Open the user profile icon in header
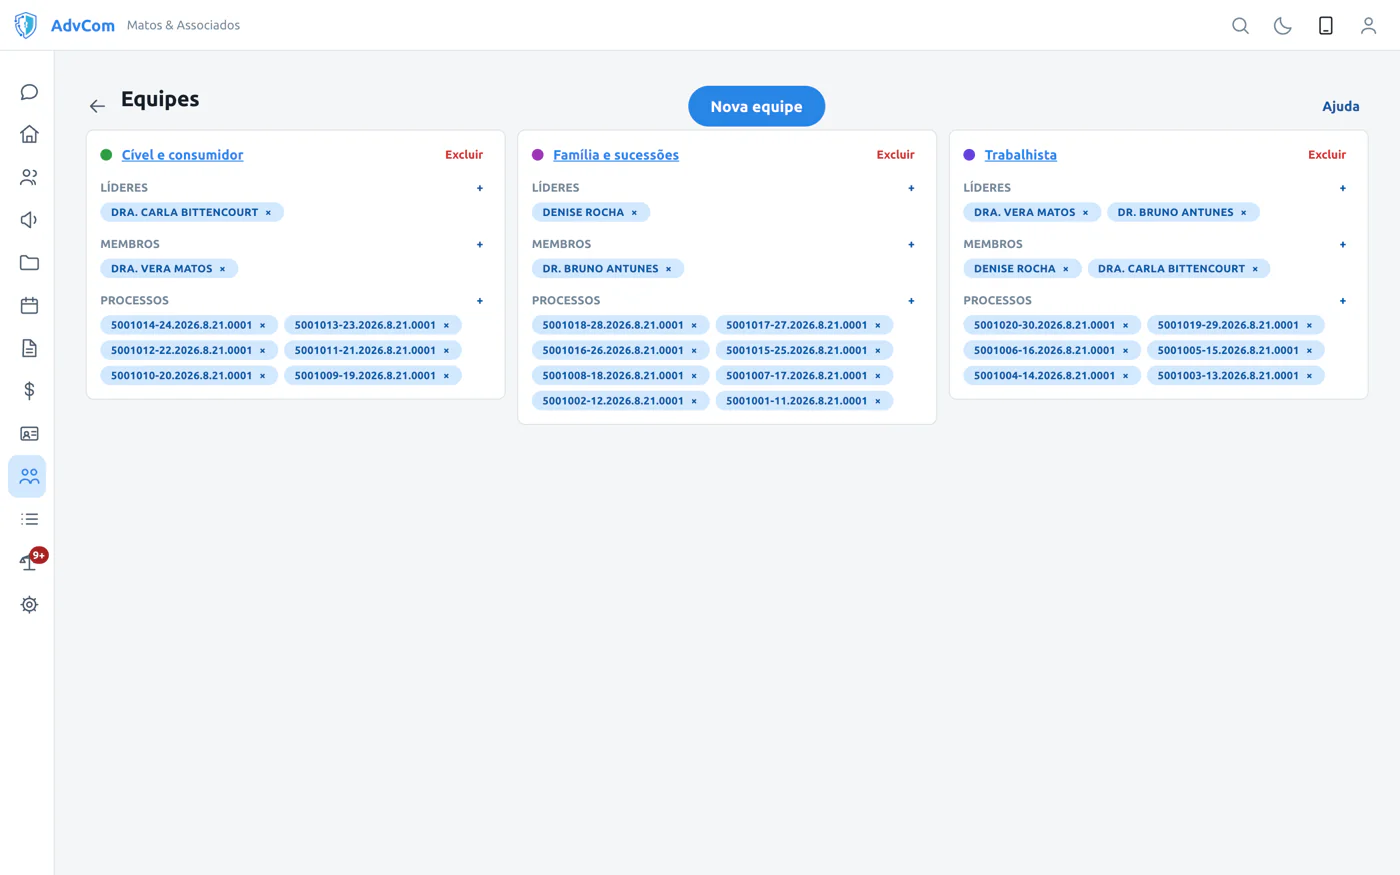The image size is (1400, 875). click(1368, 26)
